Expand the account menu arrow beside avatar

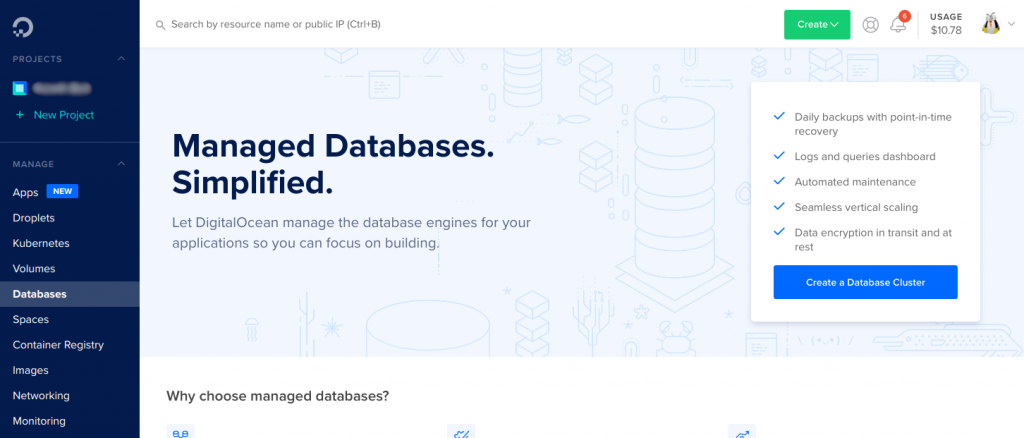click(x=1012, y=24)
